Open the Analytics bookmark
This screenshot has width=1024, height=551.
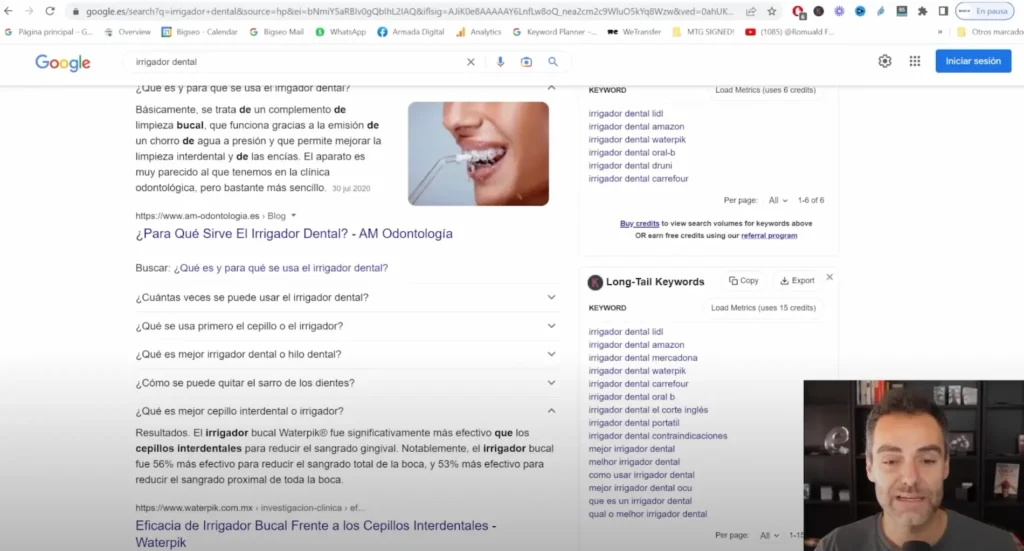(479, 31)
